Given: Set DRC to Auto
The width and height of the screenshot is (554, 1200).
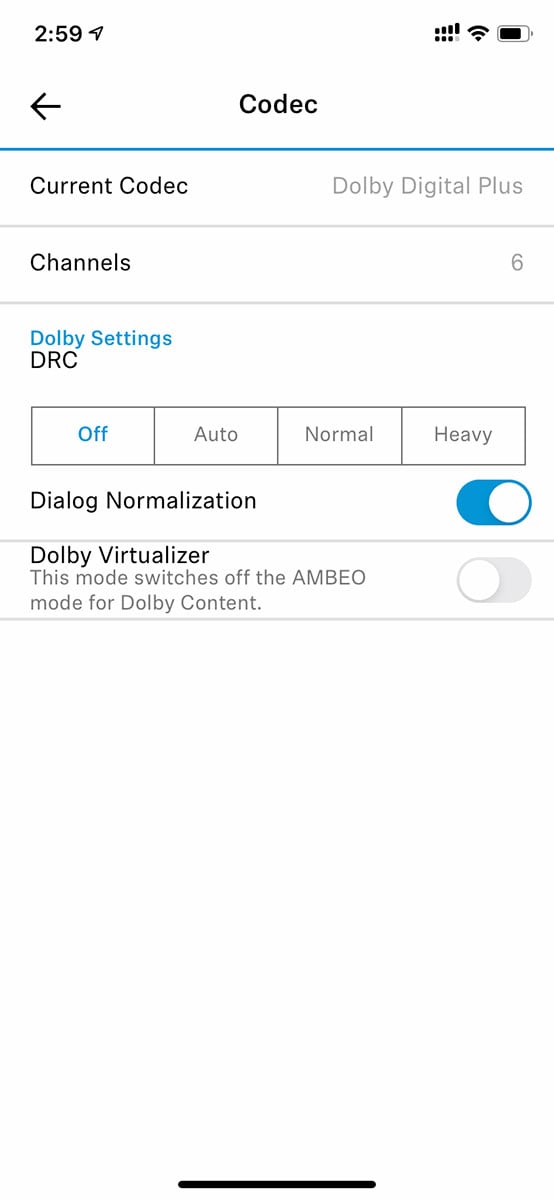Looking at the screenshot, I should (x=216, y=435).
